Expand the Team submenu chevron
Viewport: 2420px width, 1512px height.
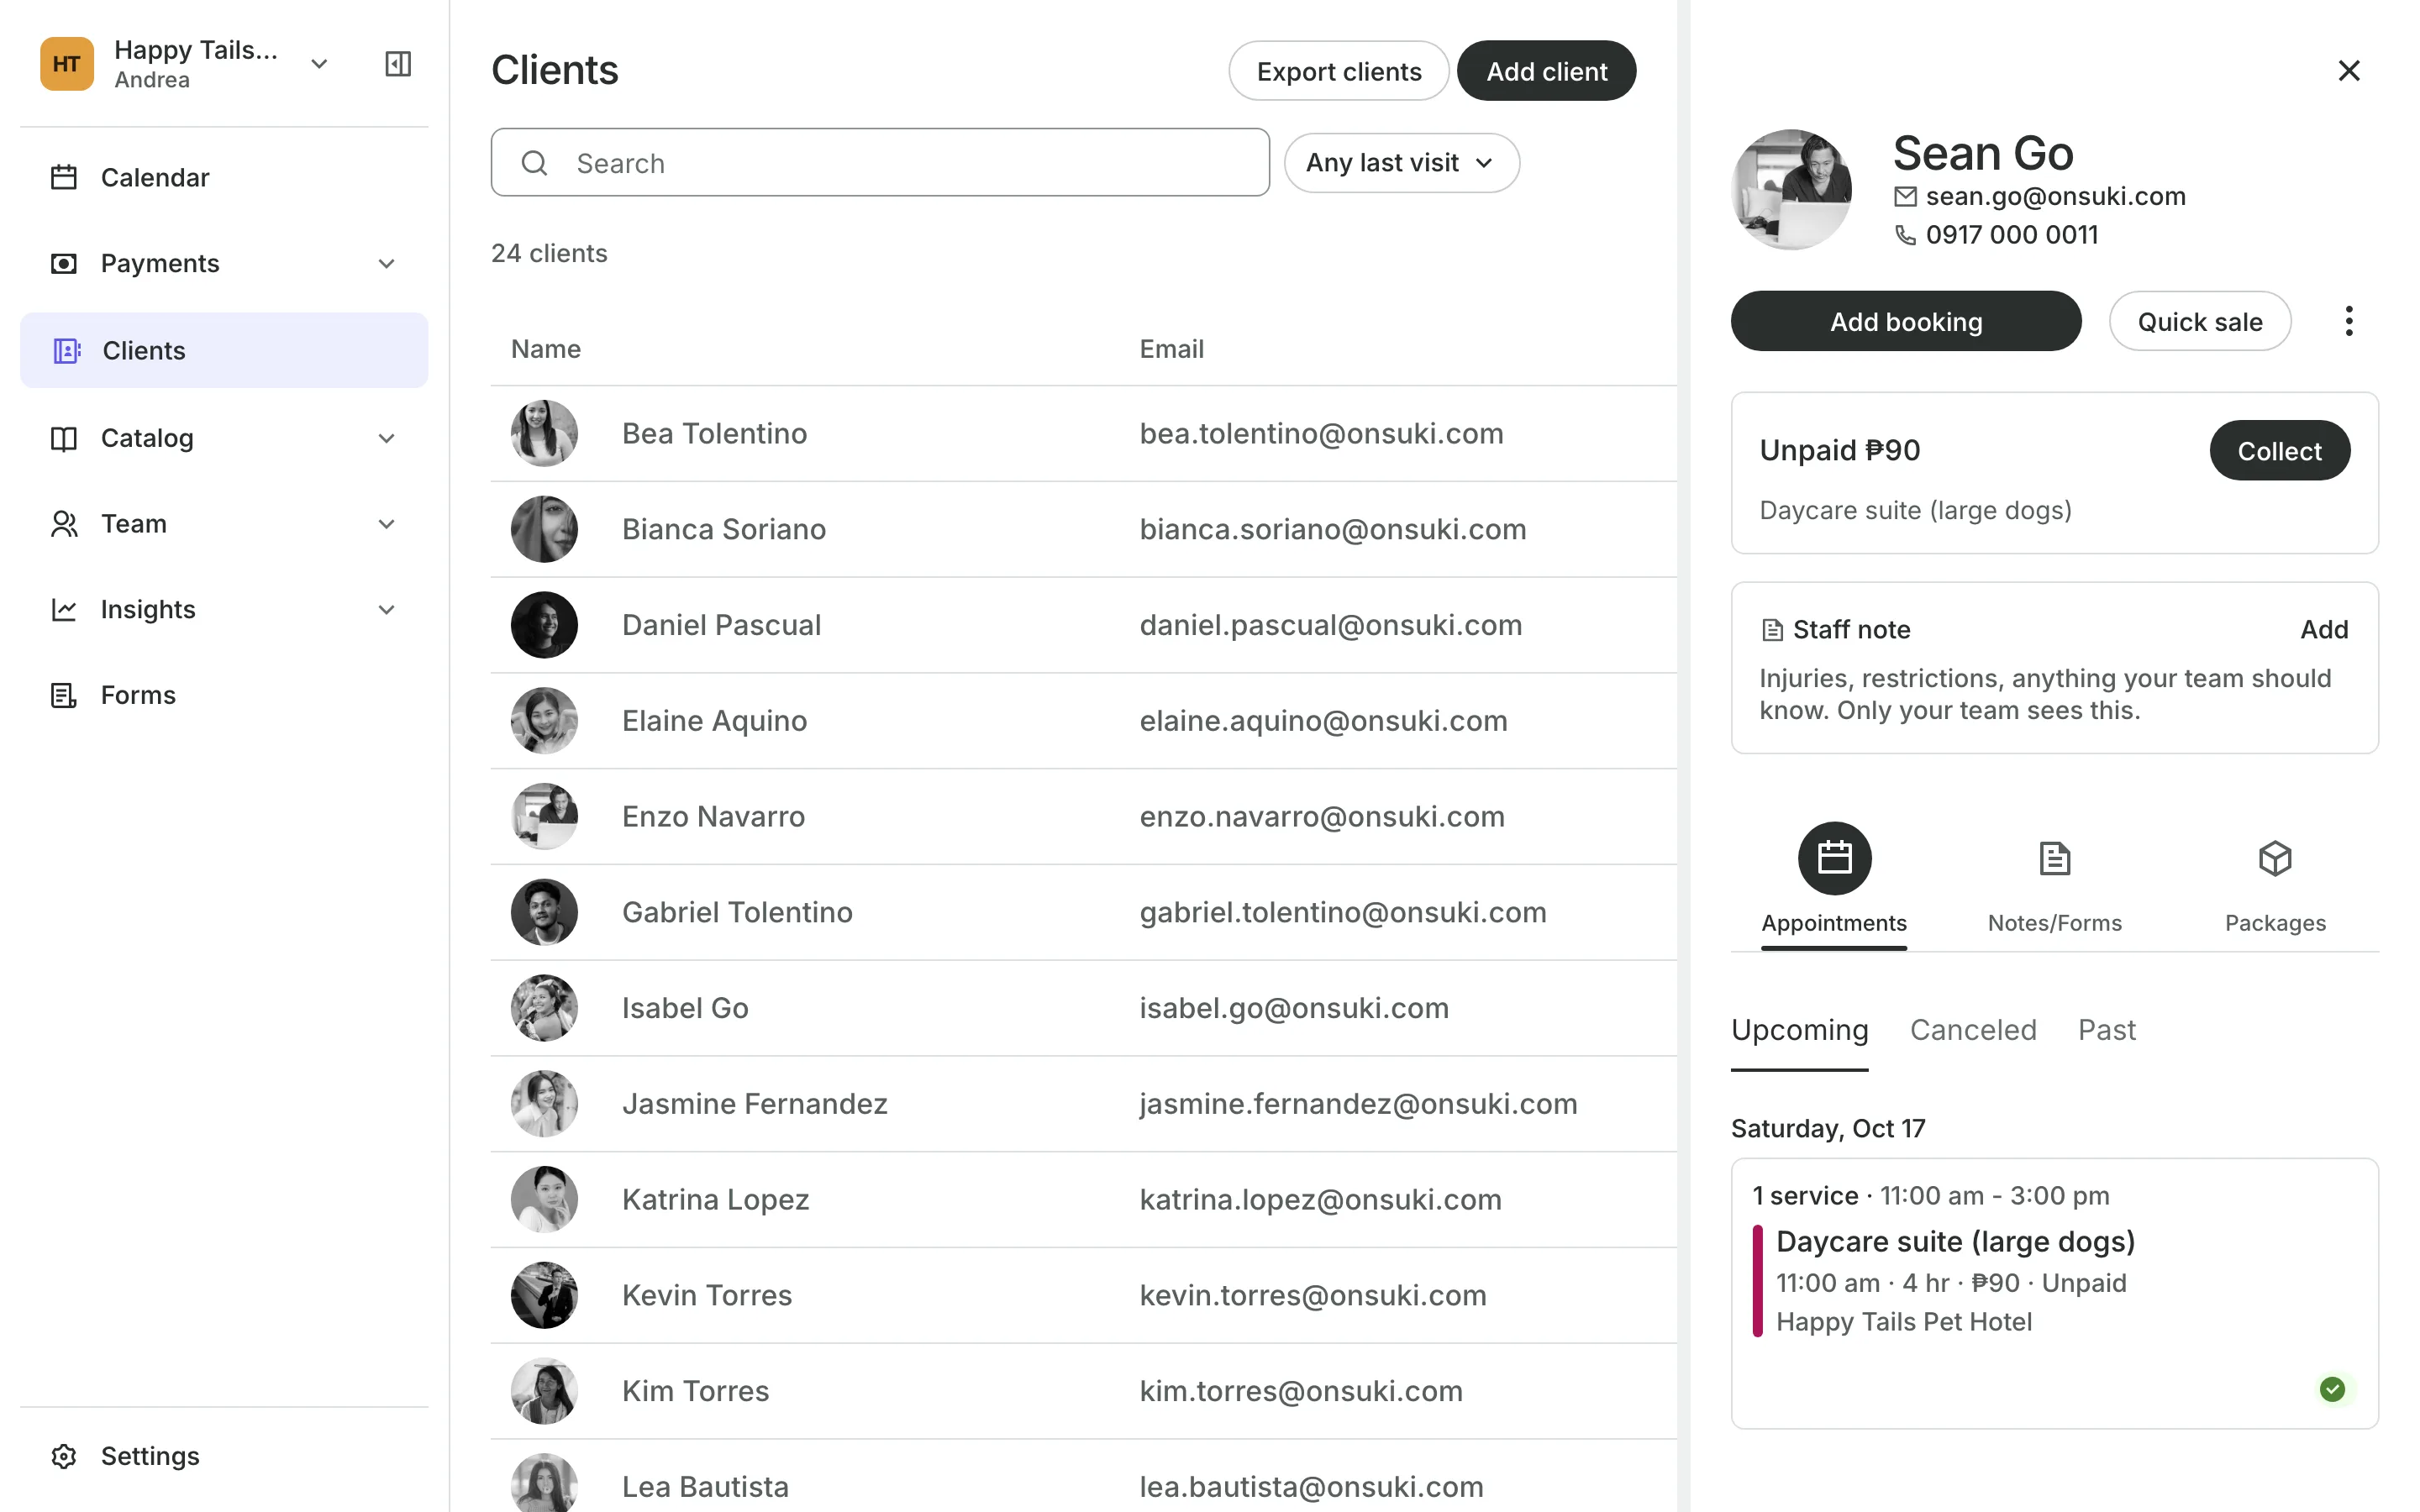[x=387, y=524]
